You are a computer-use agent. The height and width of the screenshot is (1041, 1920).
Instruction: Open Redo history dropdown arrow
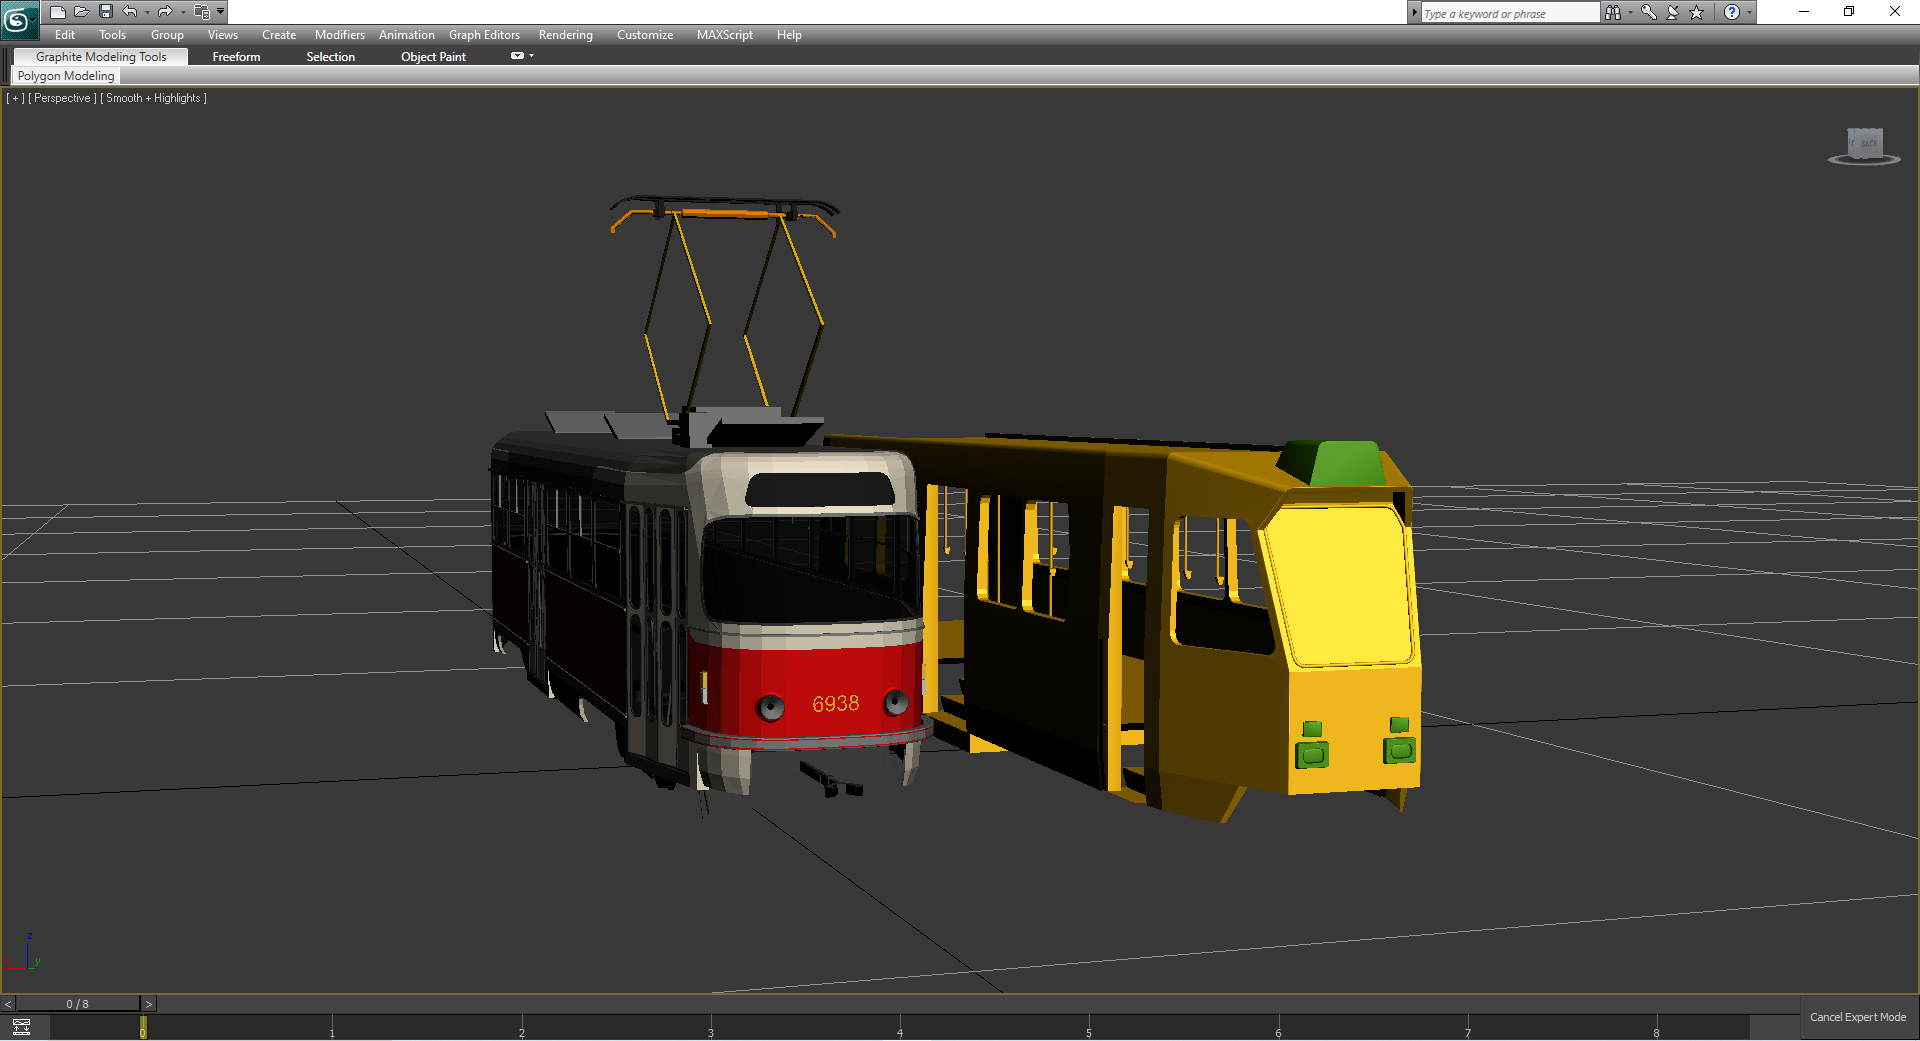(x=183, y=12)
